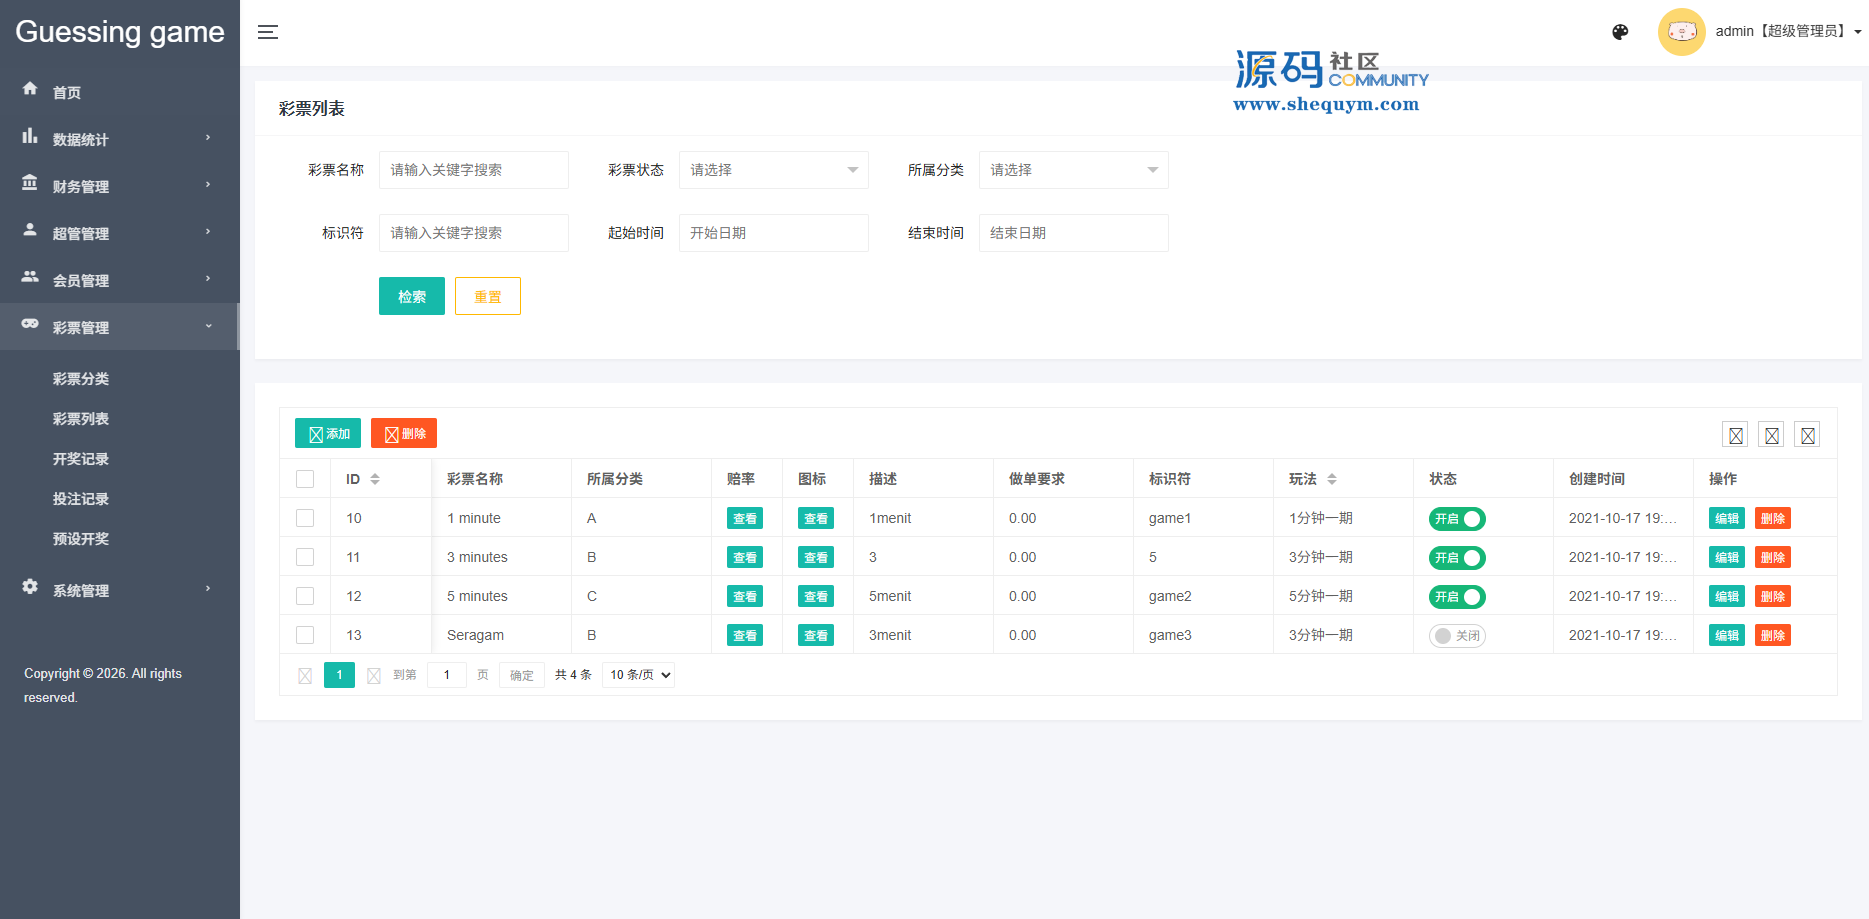
Task: Select 彩票分类 submenu item
Action: (x=81, y=379)
